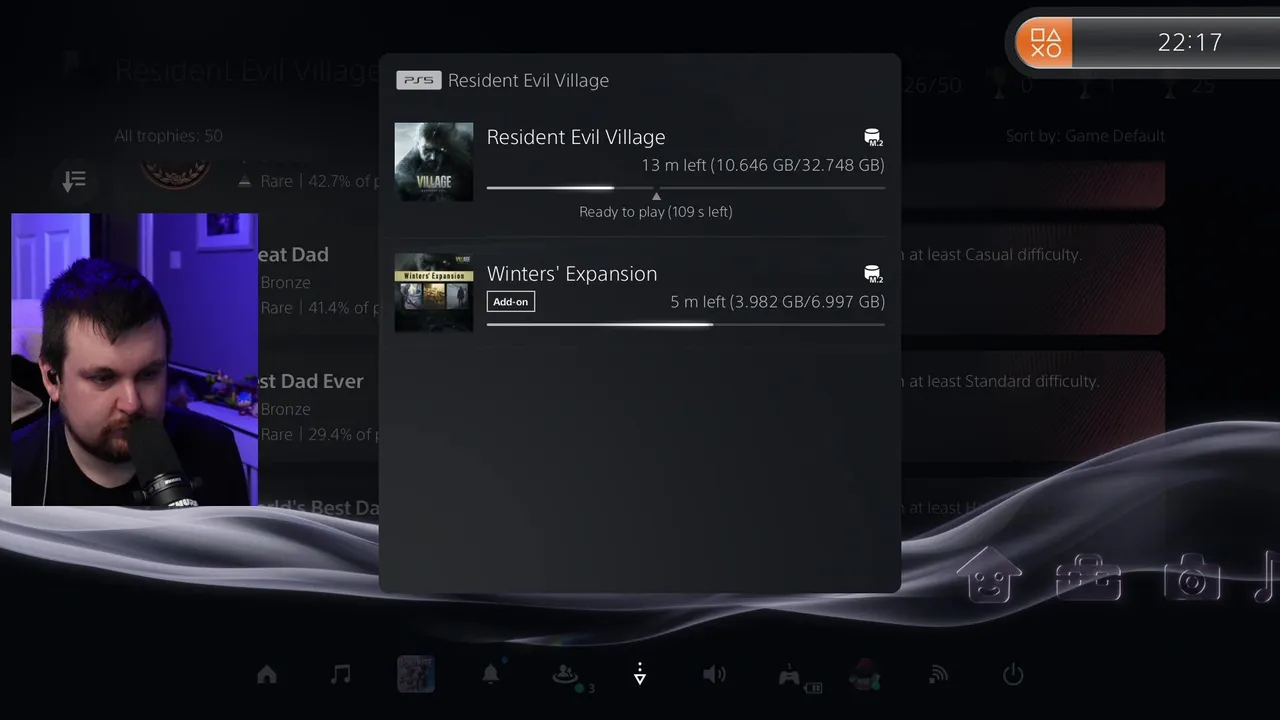
Task: Select the Power icon
Action: [1013, 675]
